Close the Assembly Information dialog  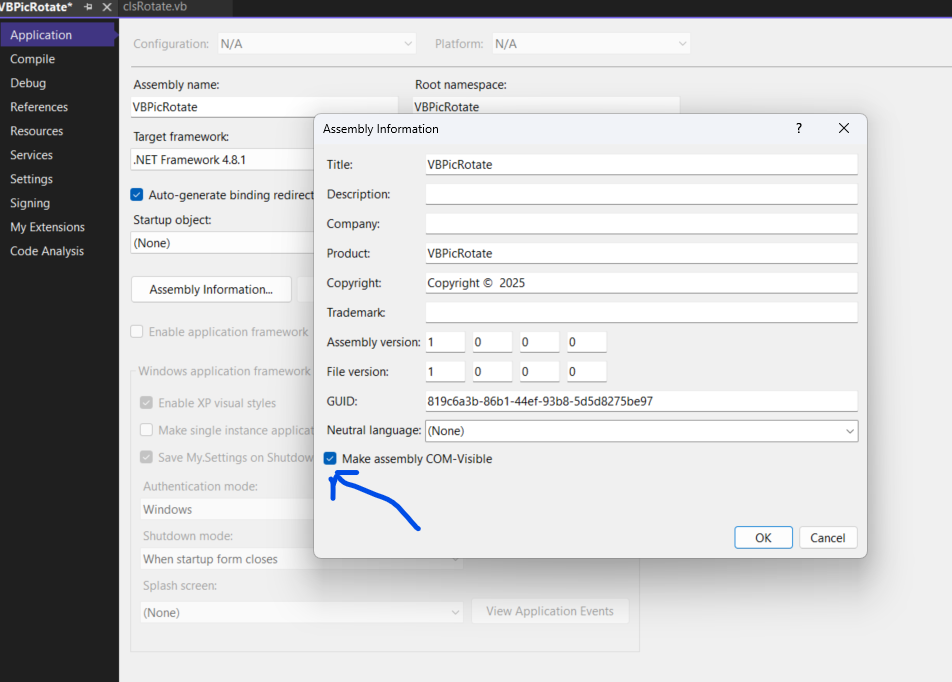[x=844, y=128]
